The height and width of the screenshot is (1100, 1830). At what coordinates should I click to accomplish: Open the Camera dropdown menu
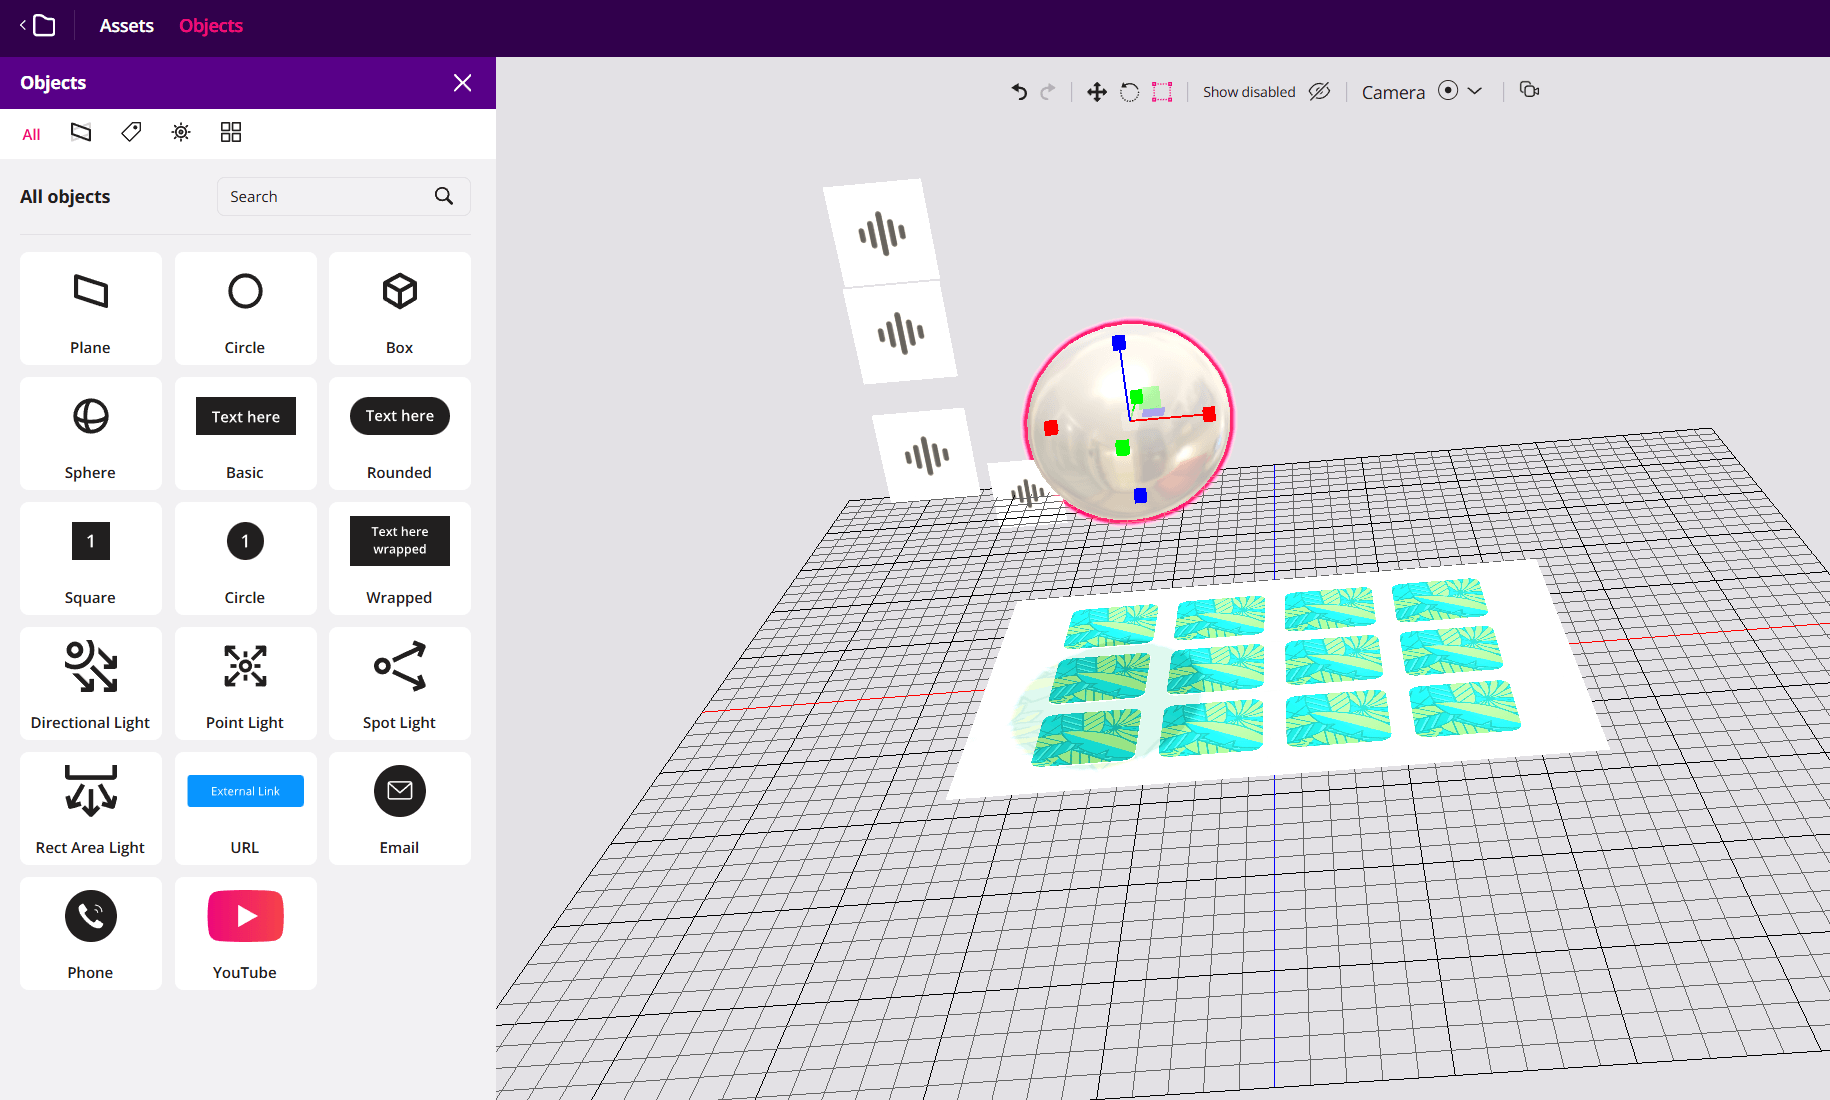(1474, 91)
